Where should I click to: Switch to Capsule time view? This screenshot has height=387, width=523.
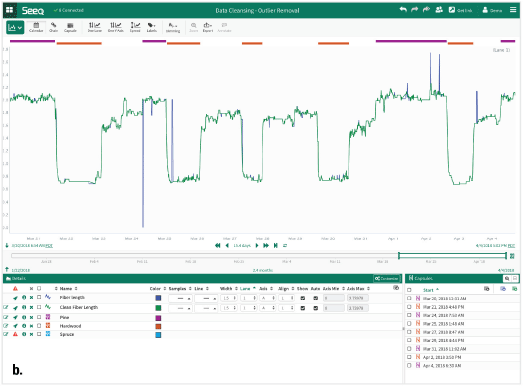(70, 27)
